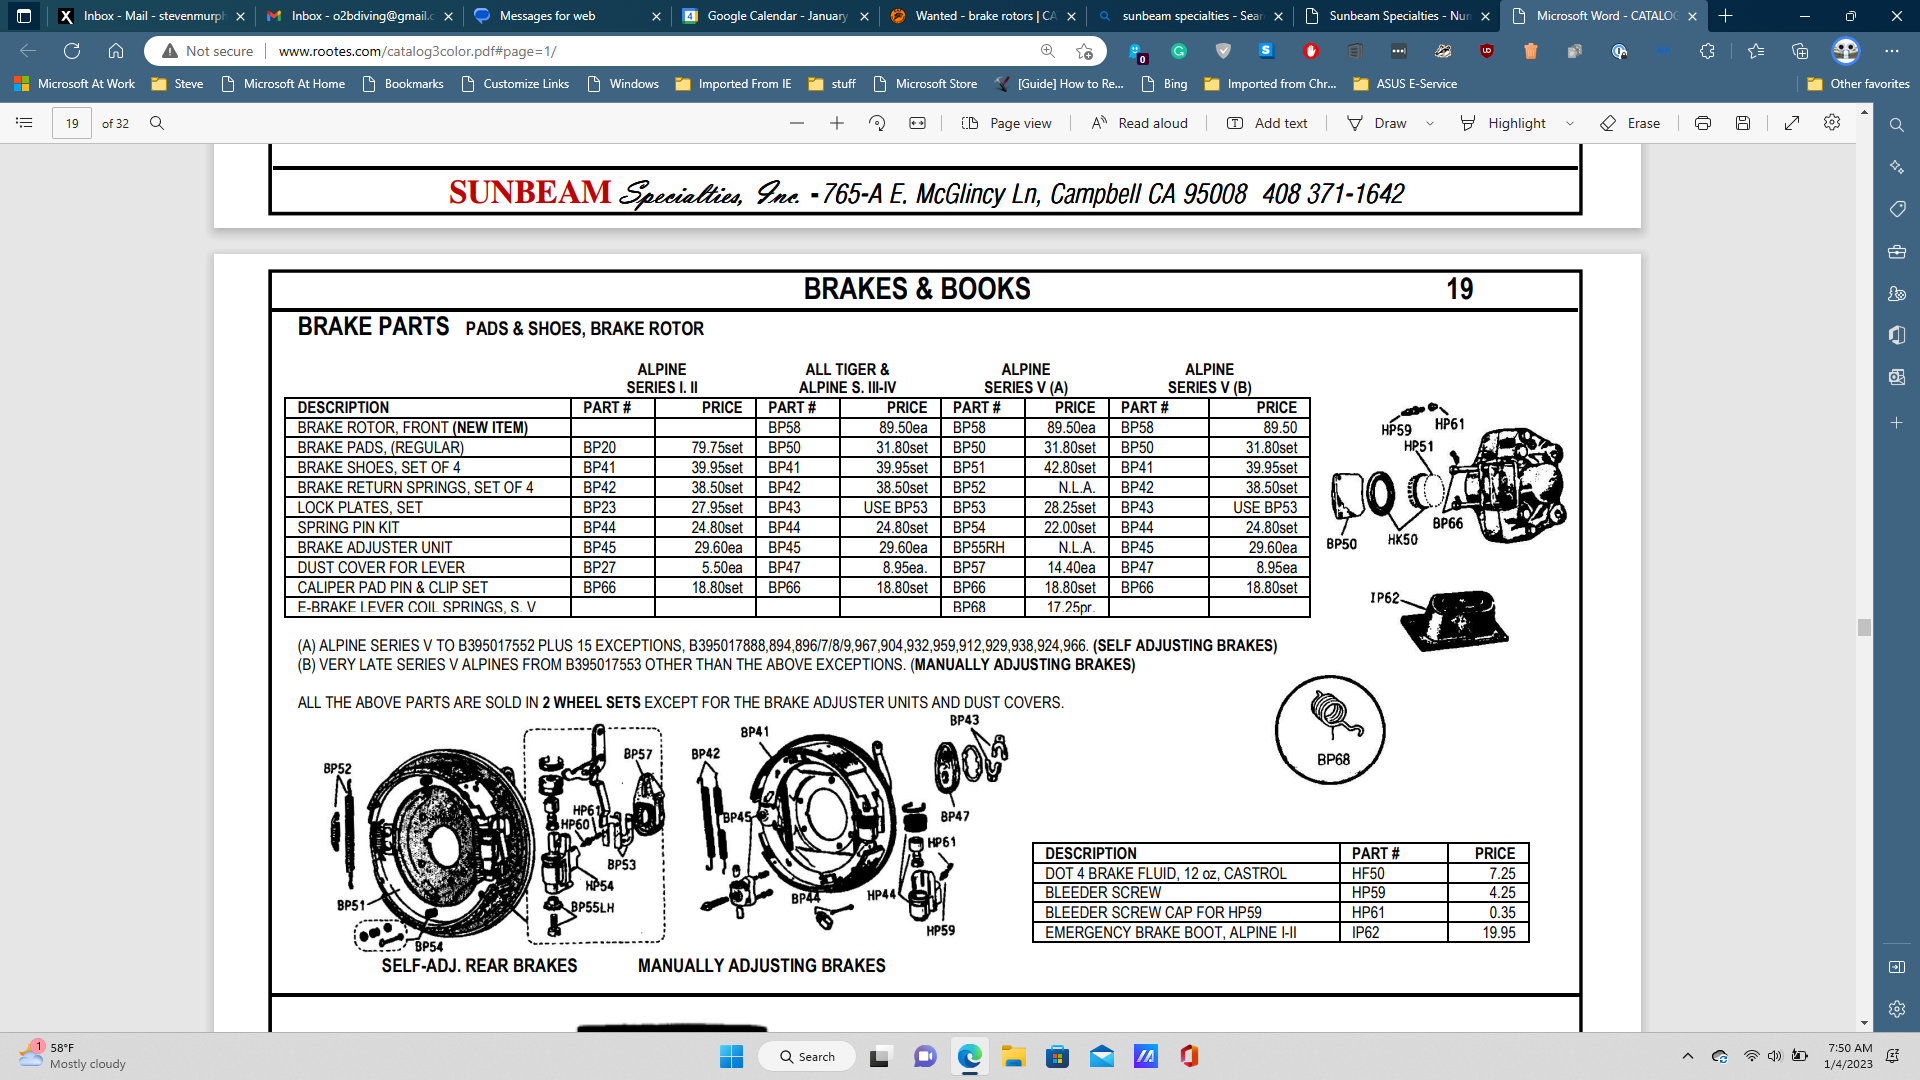Click the page number input field
The width and height of the screenshot is (1920, 1080).
72,123
